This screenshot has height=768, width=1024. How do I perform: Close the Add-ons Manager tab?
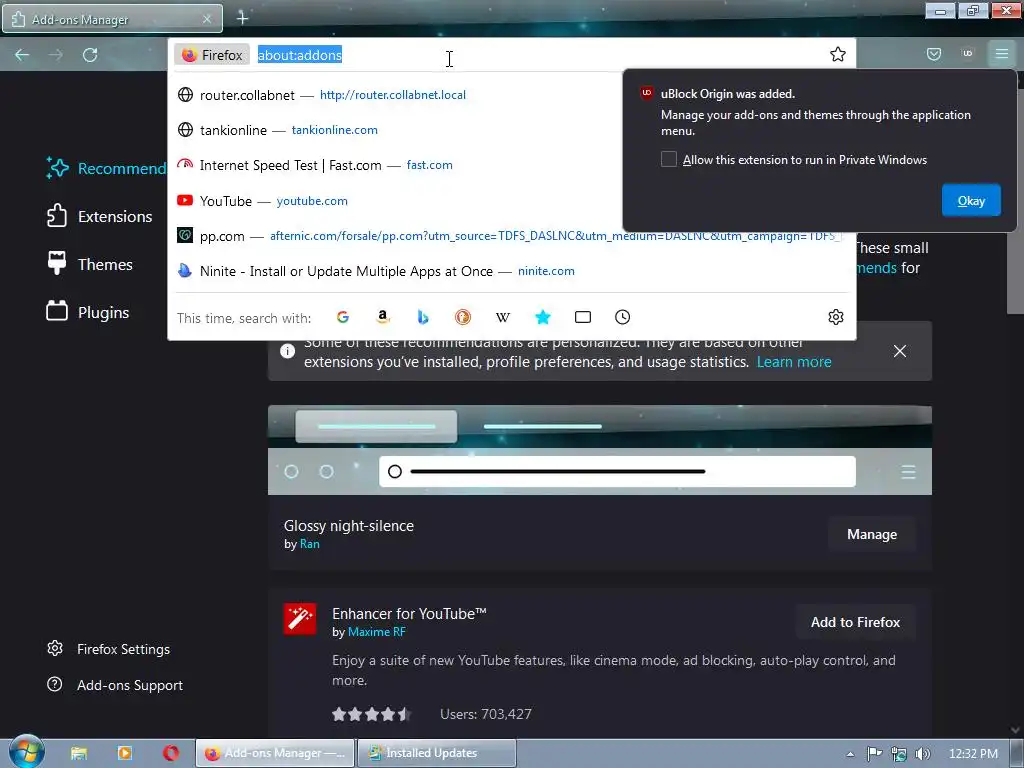pyautogui.click(x=207, y=19)
